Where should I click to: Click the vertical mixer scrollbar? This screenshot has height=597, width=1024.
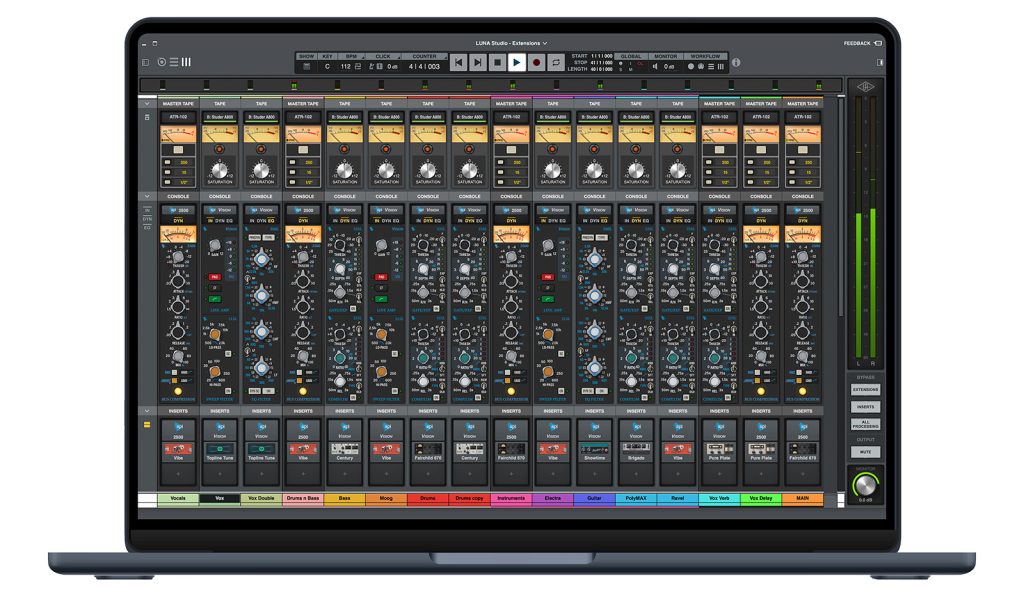[841, 208]
